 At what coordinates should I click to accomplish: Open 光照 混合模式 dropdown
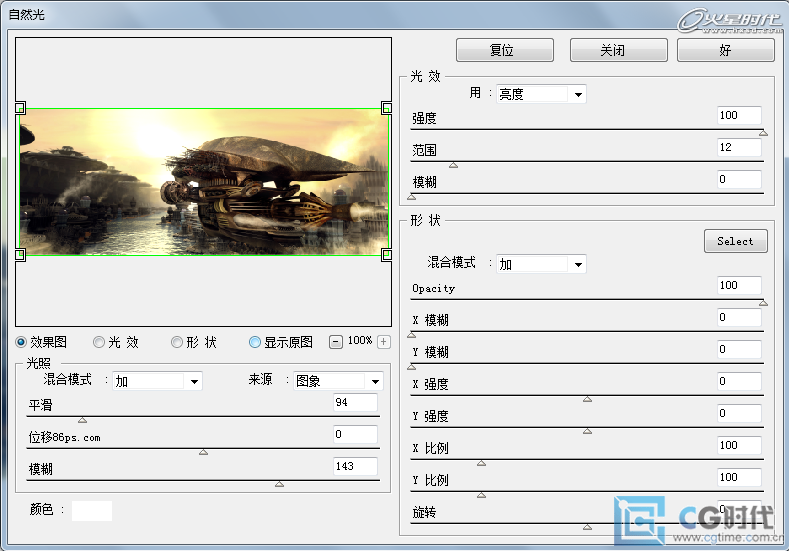[x=157, y=381]
